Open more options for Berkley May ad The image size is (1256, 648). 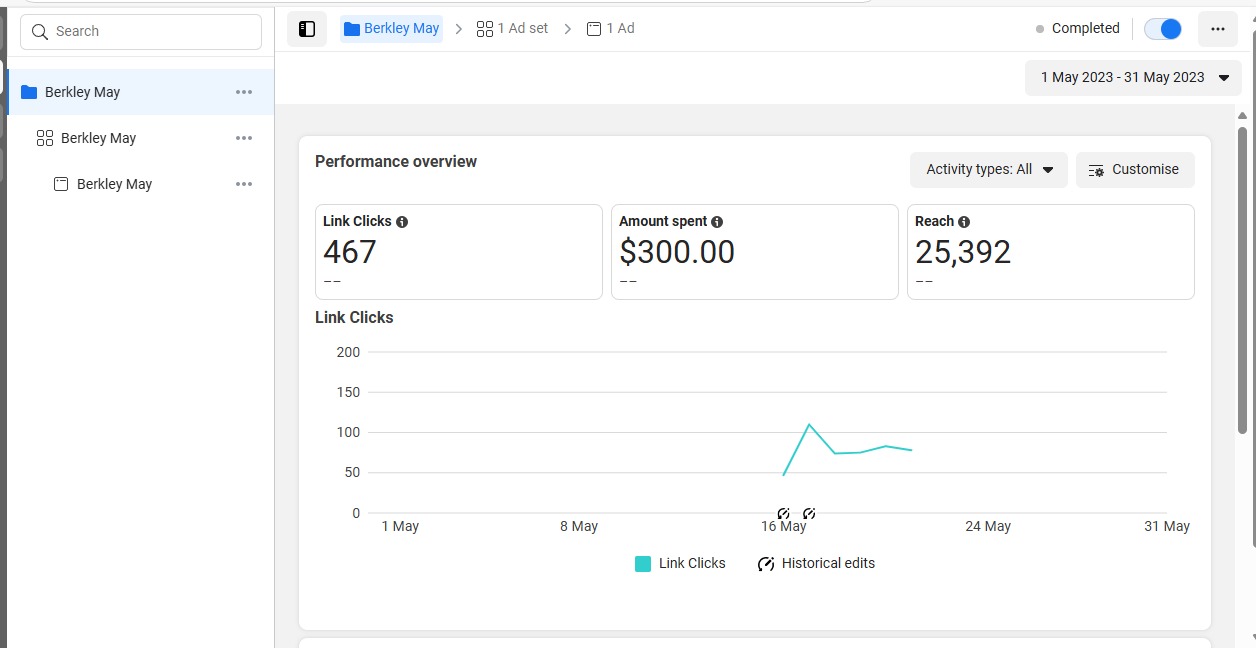pos(244,184)
